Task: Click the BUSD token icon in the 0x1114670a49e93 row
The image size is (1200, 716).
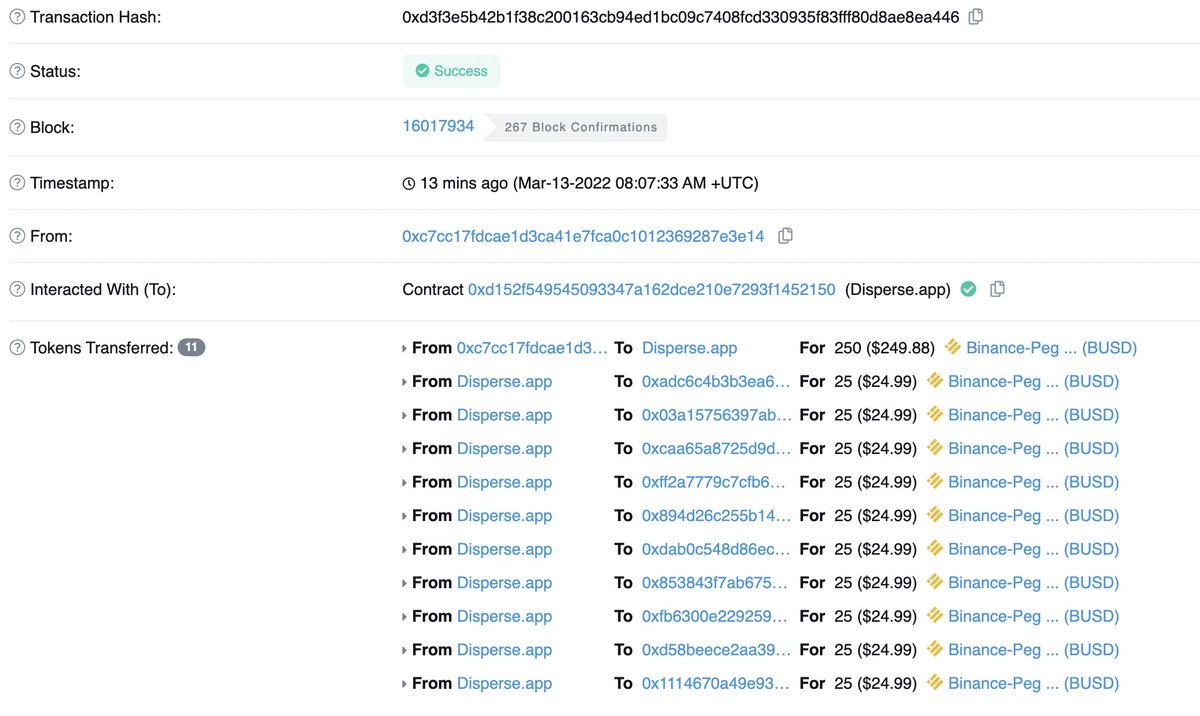Action: (935, 683)
